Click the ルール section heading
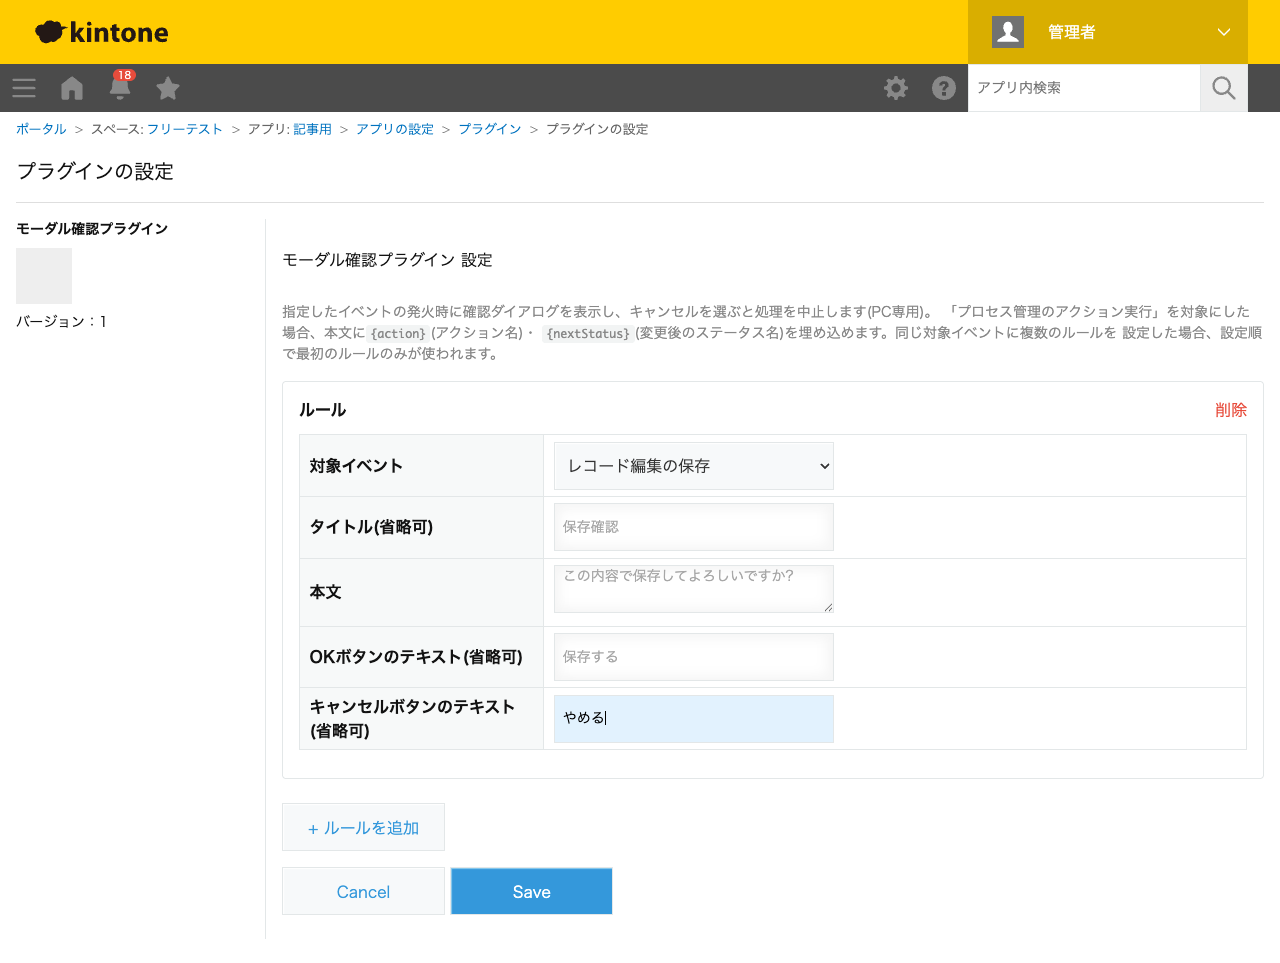Screen dimensions: 1280x963 click(323, 410)
